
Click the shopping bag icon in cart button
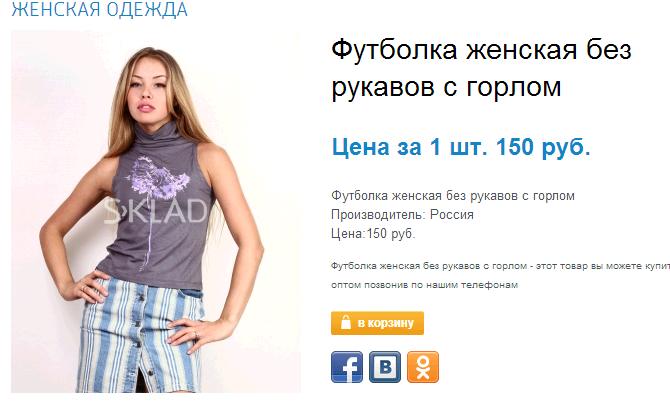point(346,322)
